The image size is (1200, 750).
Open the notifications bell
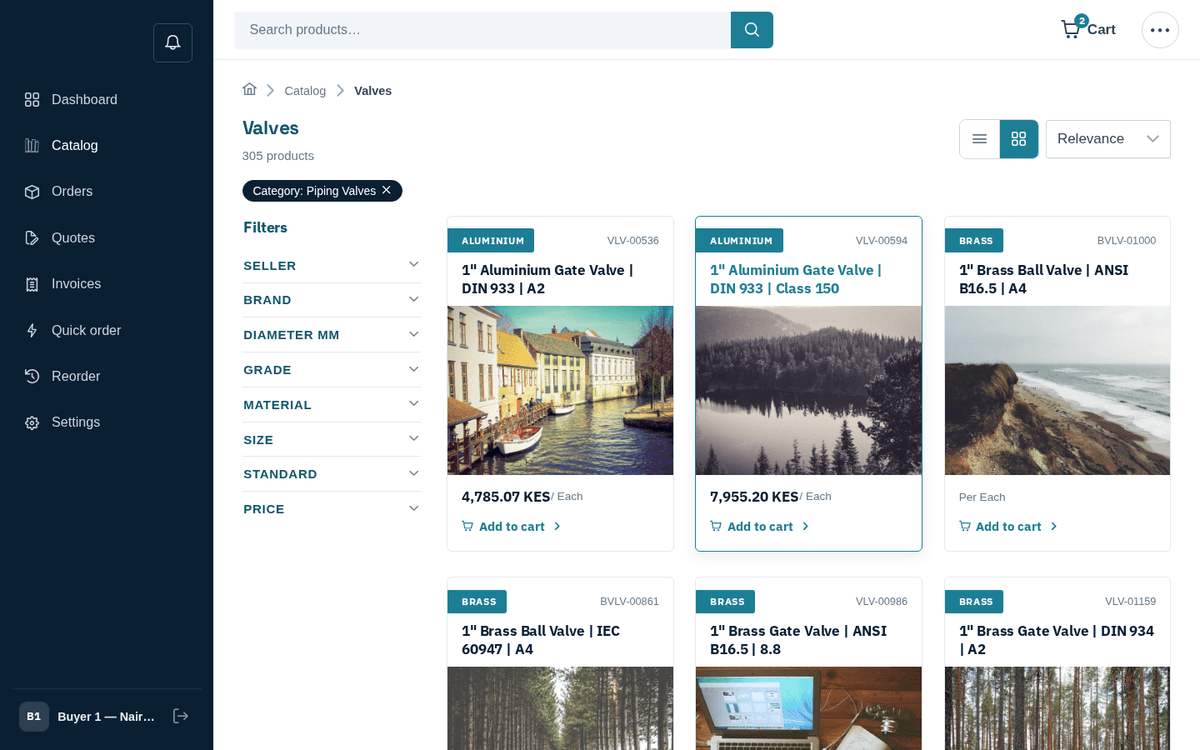point(173,43)
